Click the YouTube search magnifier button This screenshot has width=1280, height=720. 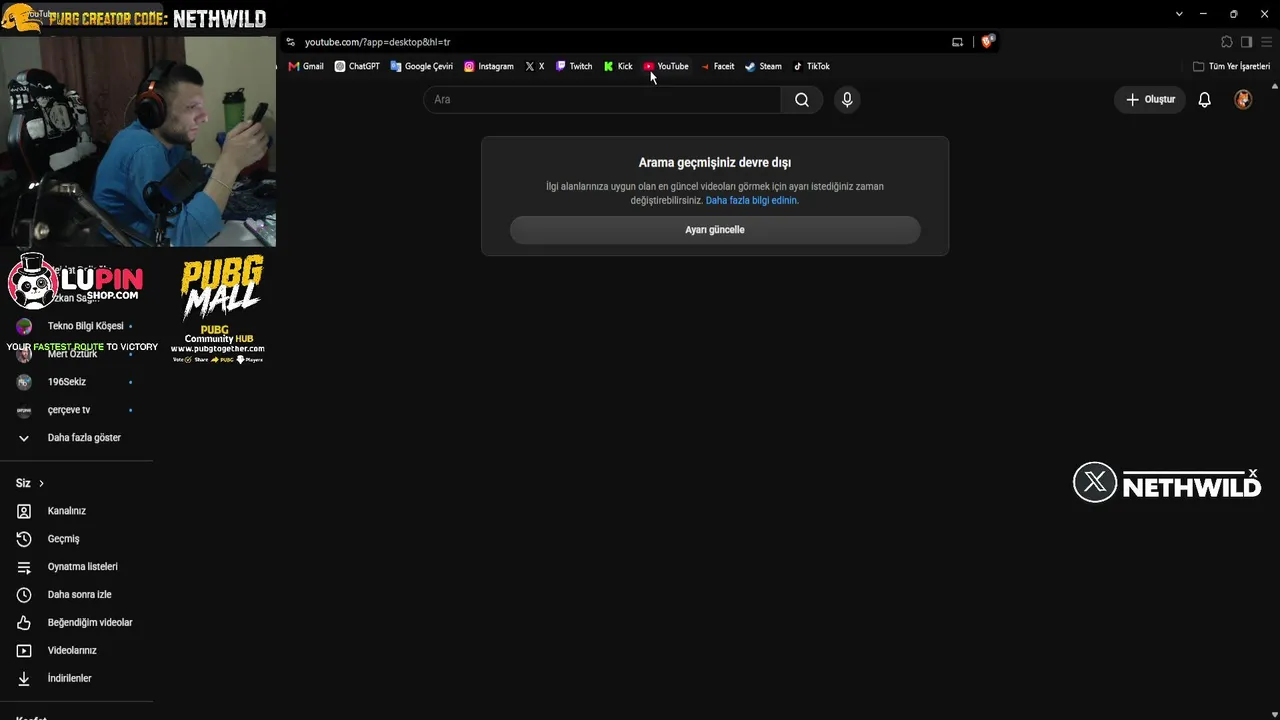[x=802, y=100]
